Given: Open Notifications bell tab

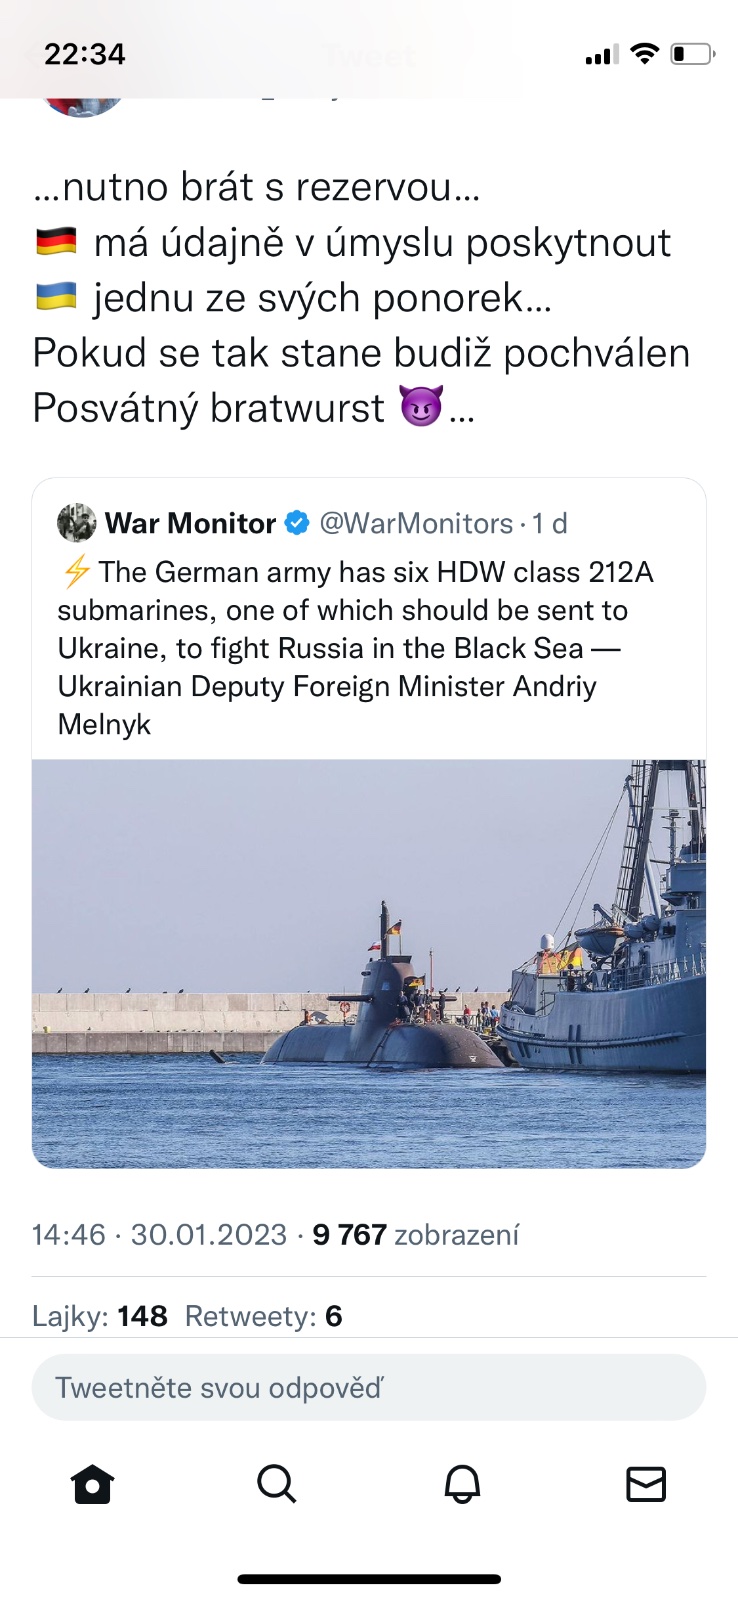Looking at the screenshot, I should coord(462,1484).
